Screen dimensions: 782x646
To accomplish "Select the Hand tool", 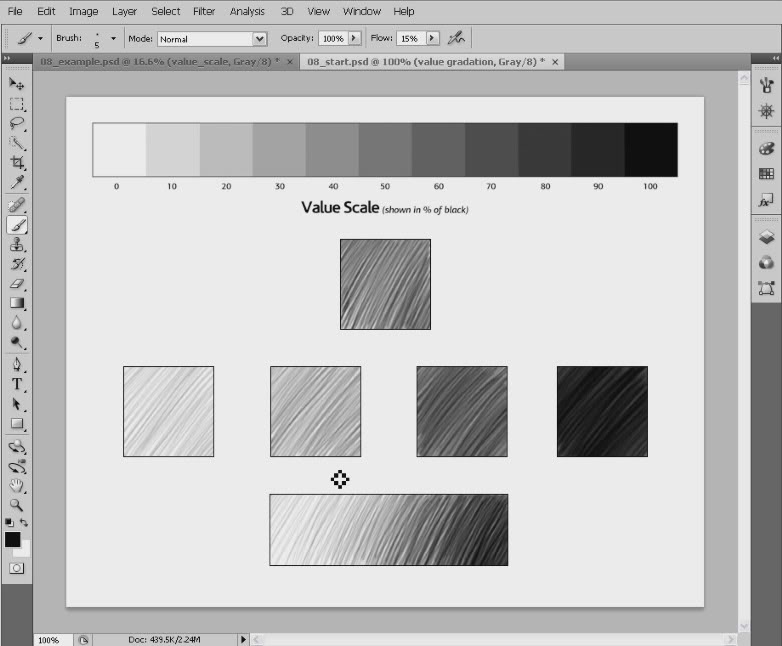I will (x=16, y=485).
